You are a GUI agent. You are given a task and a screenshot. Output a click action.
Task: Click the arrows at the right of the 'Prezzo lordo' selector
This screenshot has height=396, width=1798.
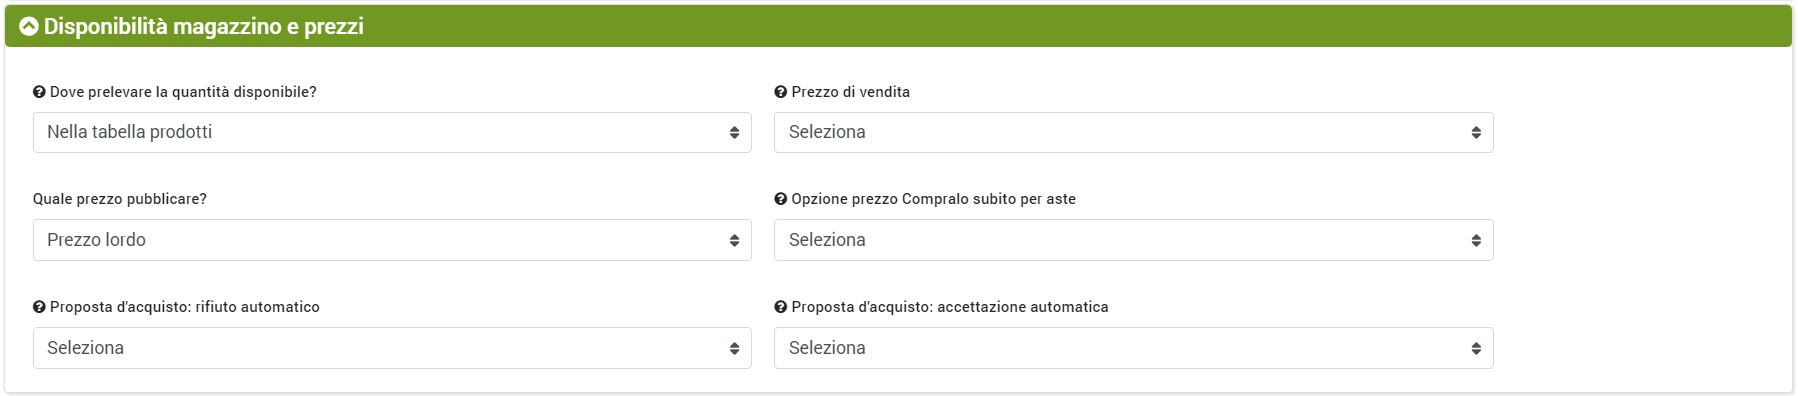coord(734,240)
